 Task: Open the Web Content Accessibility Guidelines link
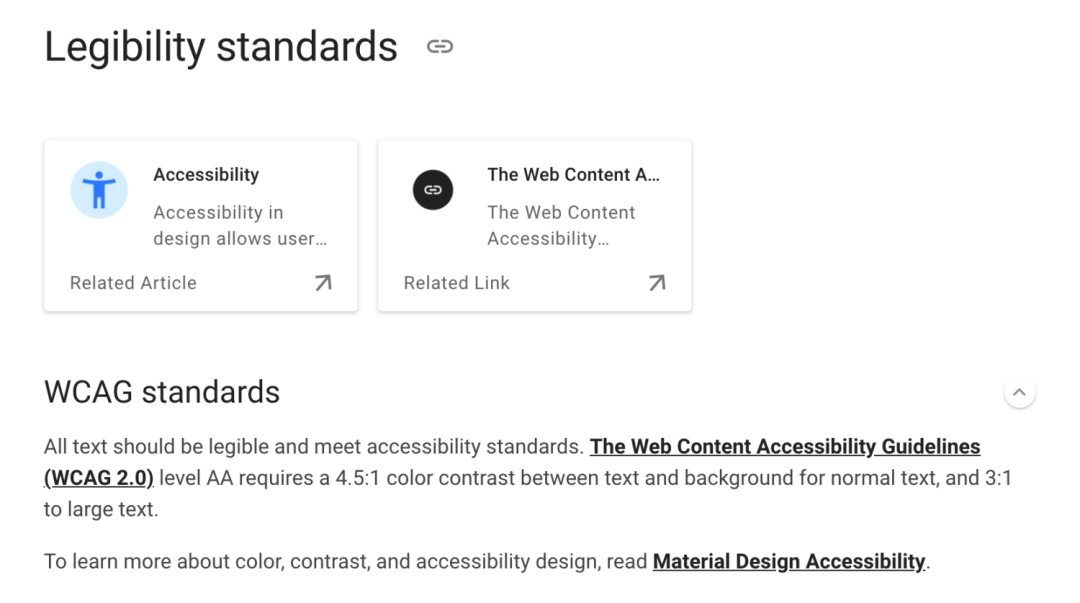784,447
